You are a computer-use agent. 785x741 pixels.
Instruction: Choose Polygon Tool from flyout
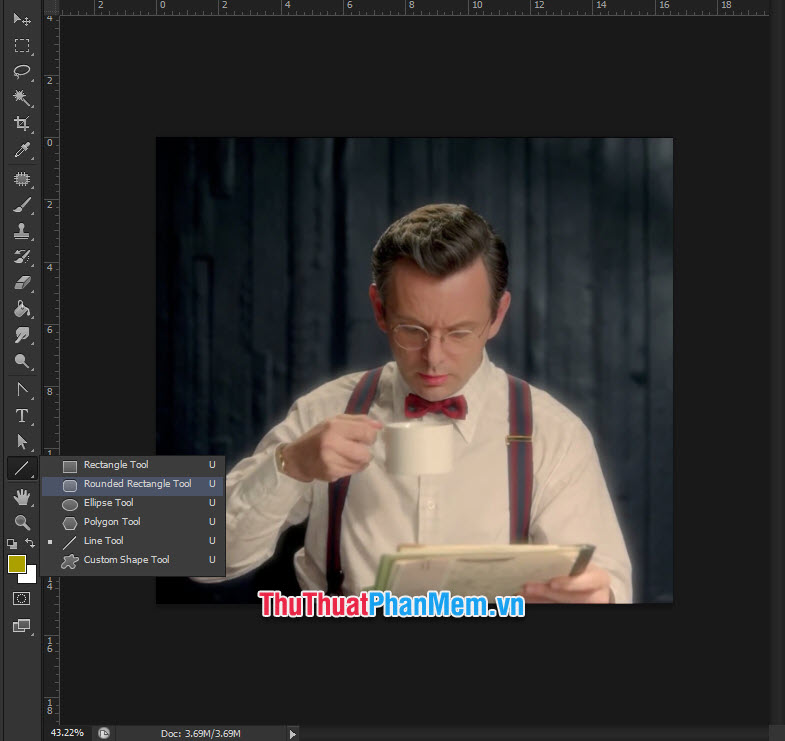click(133, 522)
